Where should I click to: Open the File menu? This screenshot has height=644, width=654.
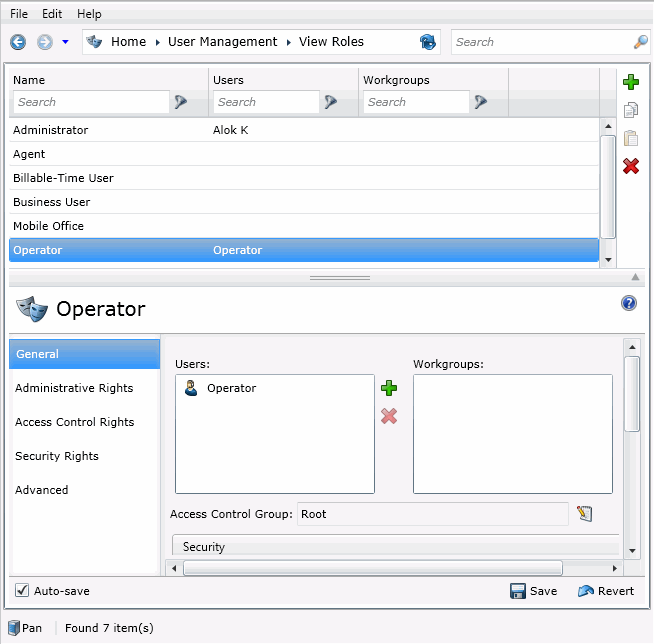click(x=19, y=14)
